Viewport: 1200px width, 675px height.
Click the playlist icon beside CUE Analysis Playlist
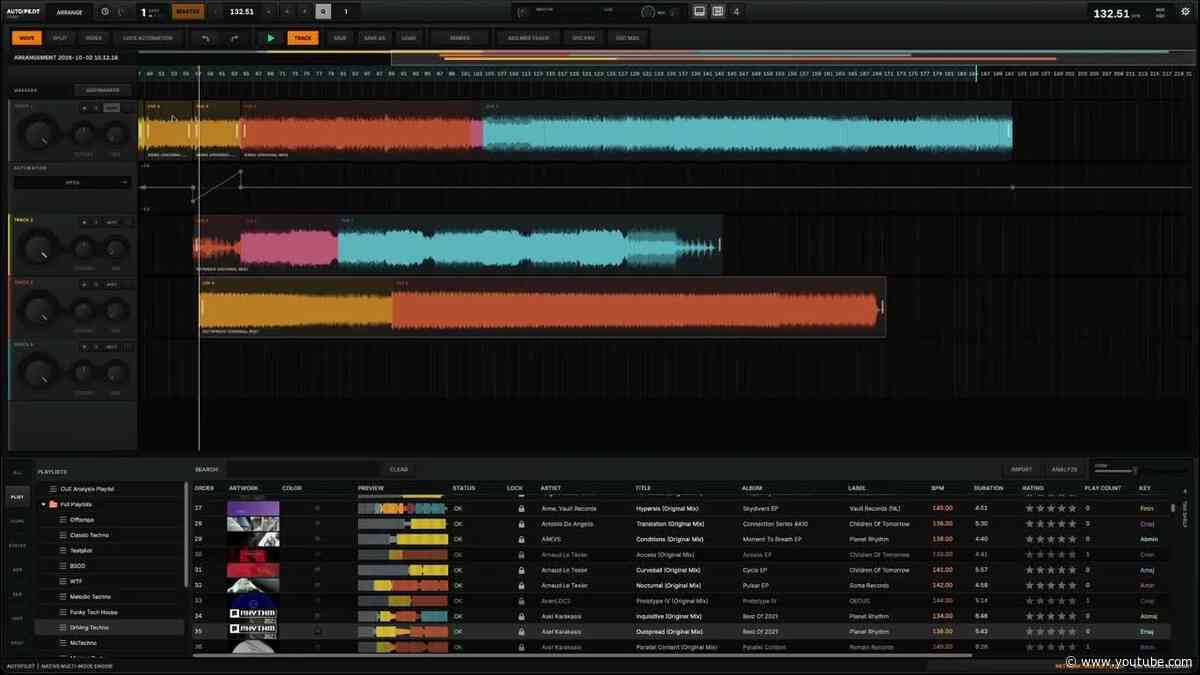pyautogui.click(x=52, y=489)
